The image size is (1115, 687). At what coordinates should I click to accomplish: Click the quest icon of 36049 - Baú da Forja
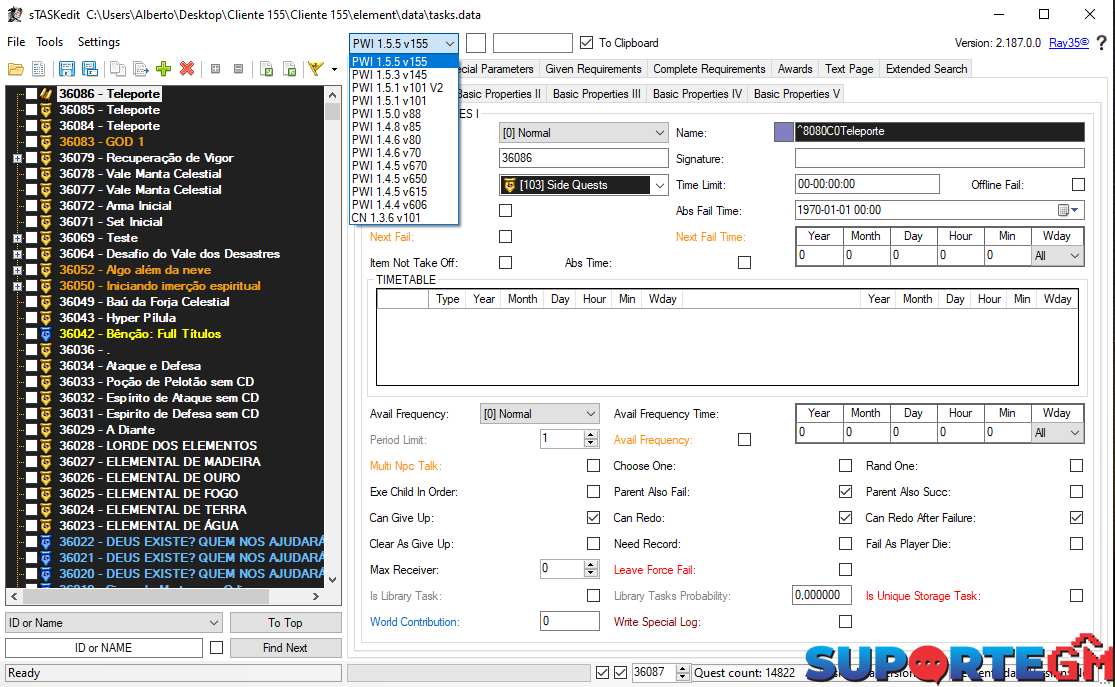(46, 302)
